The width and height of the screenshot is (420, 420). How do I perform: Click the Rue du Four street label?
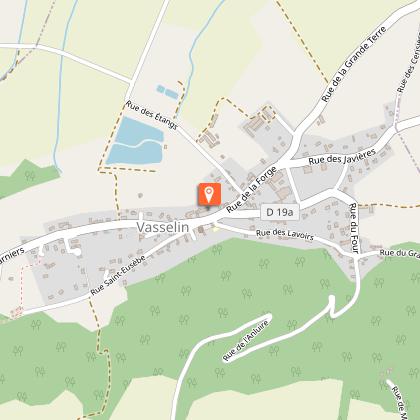coord(354,228)
